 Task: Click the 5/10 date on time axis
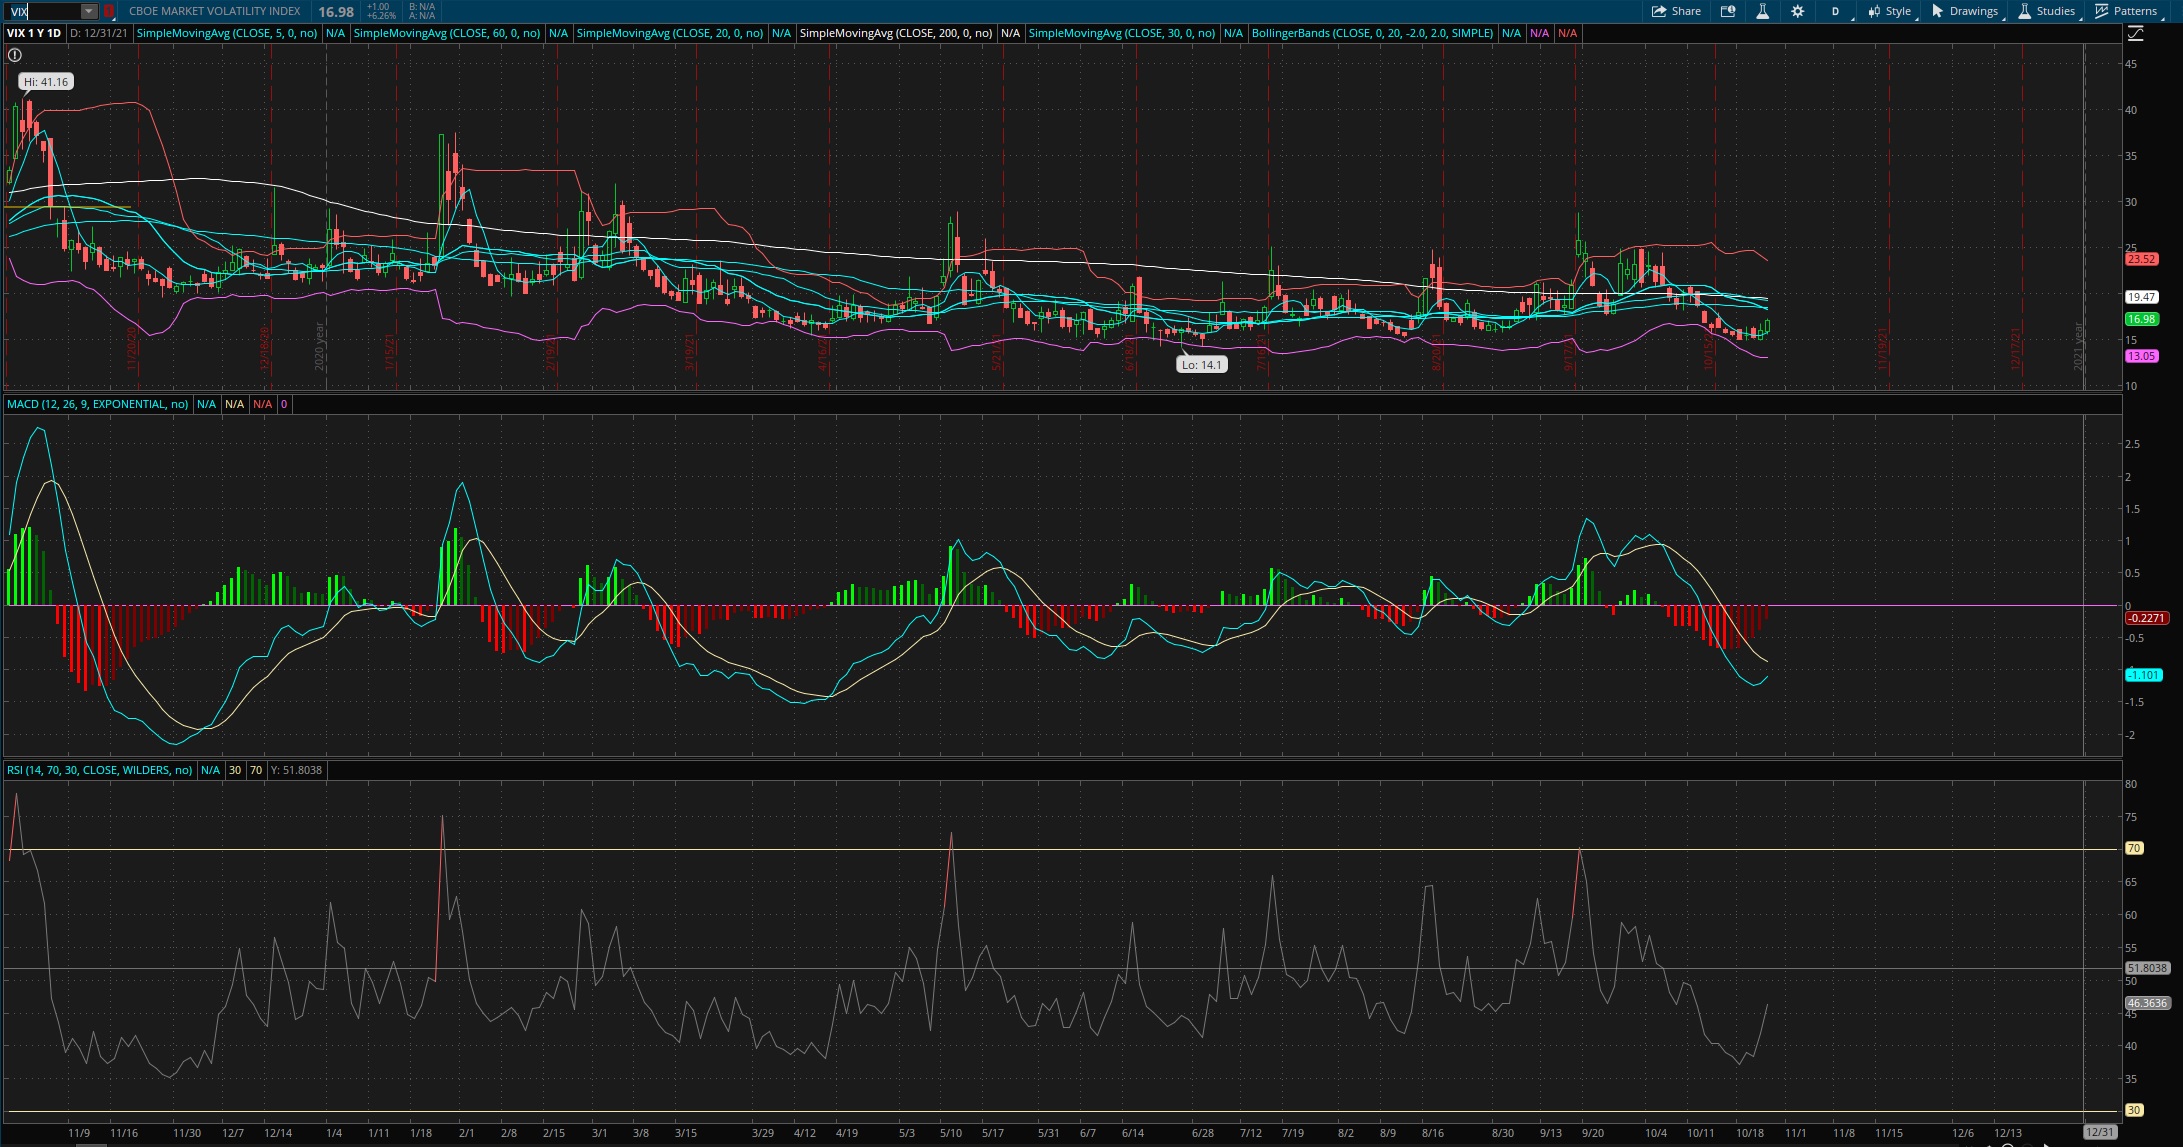951,1133
